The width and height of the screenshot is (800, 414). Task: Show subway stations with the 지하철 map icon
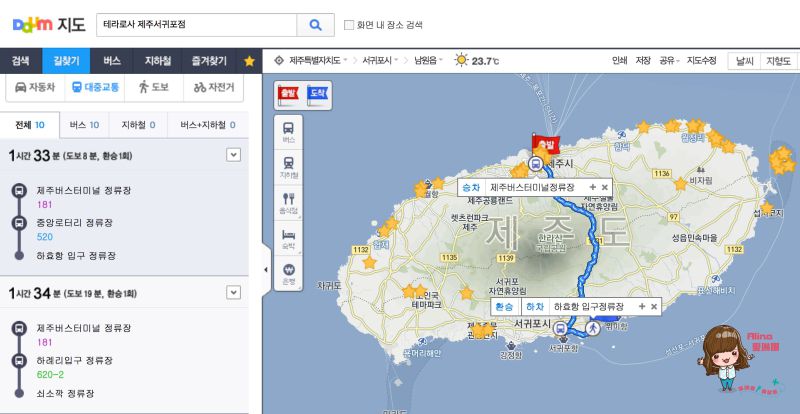pyautogui.click(x=288, y=168)
